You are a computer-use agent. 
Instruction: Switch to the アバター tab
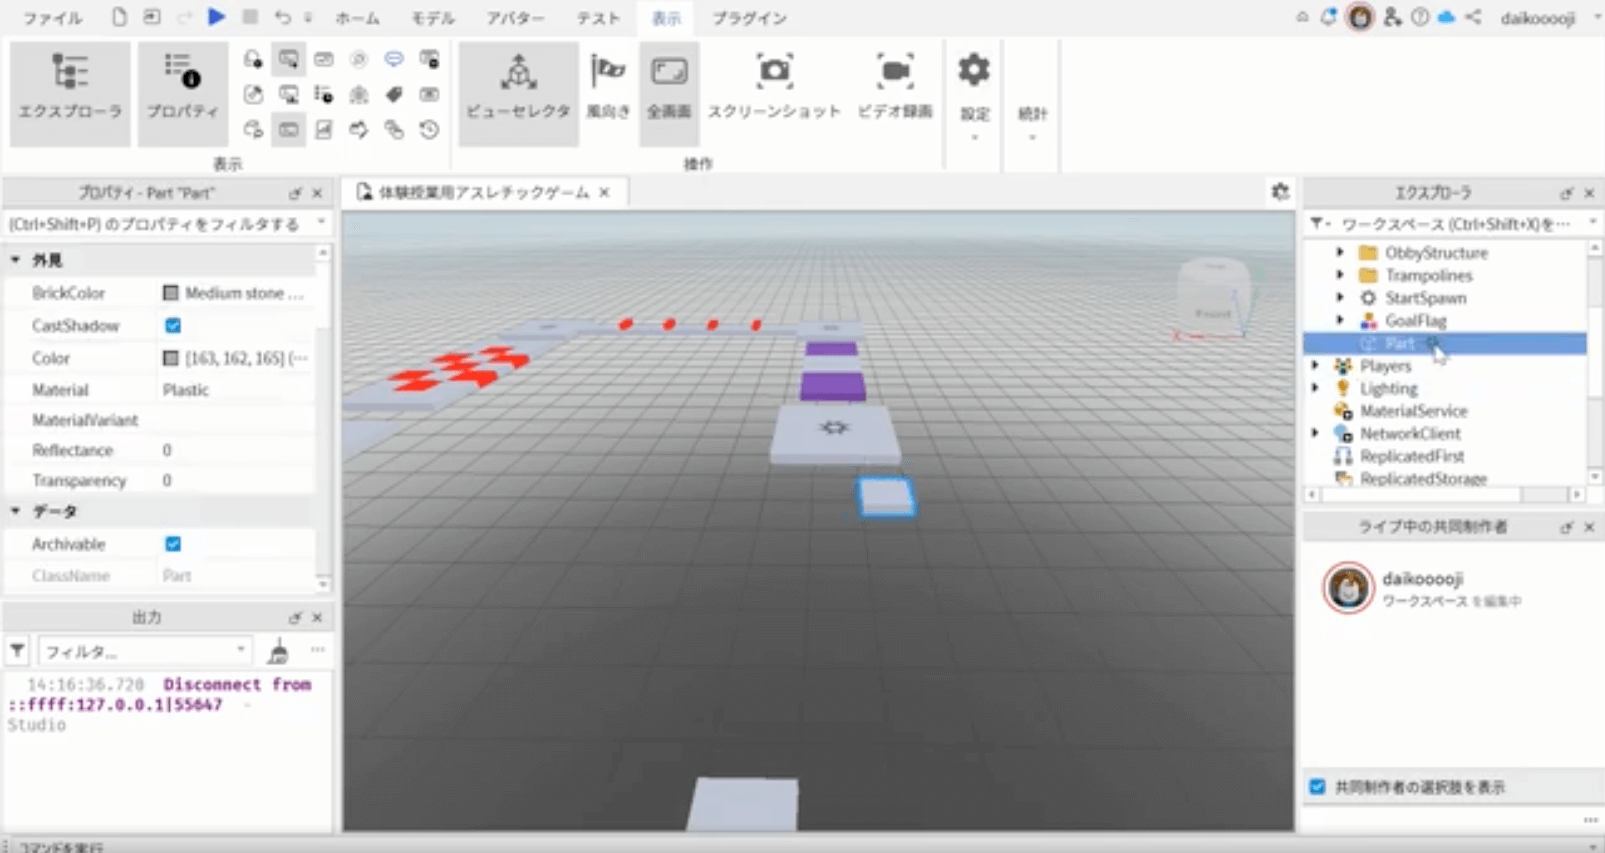click(x=515, y=18)
